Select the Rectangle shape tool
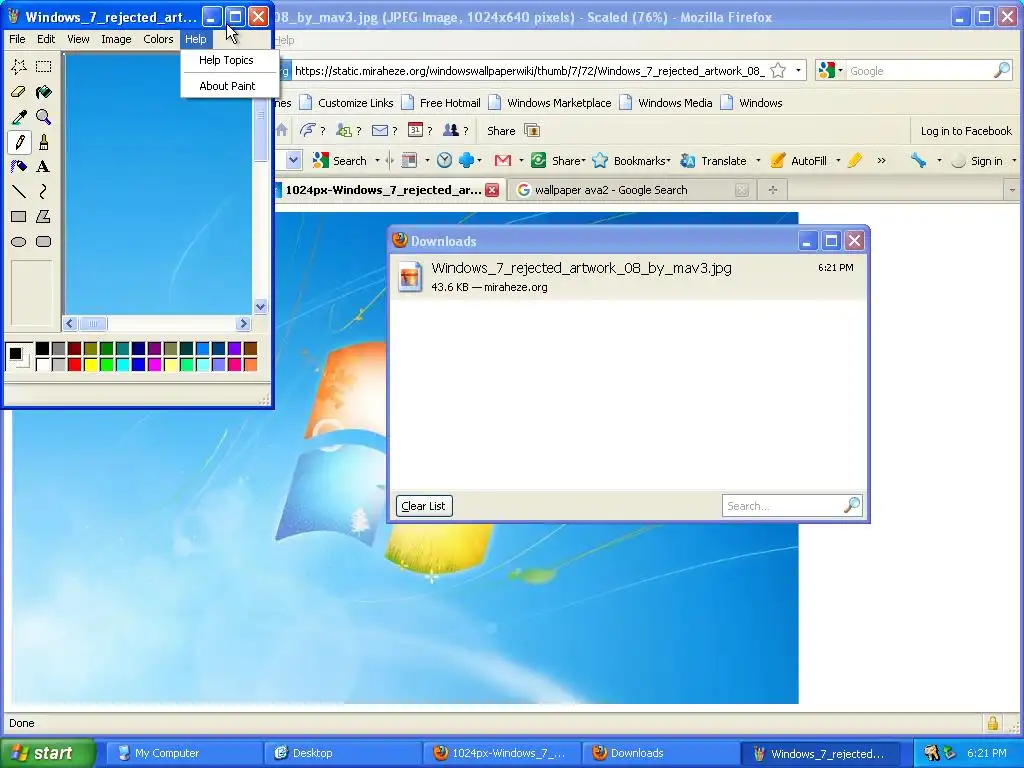 (19, 216)
